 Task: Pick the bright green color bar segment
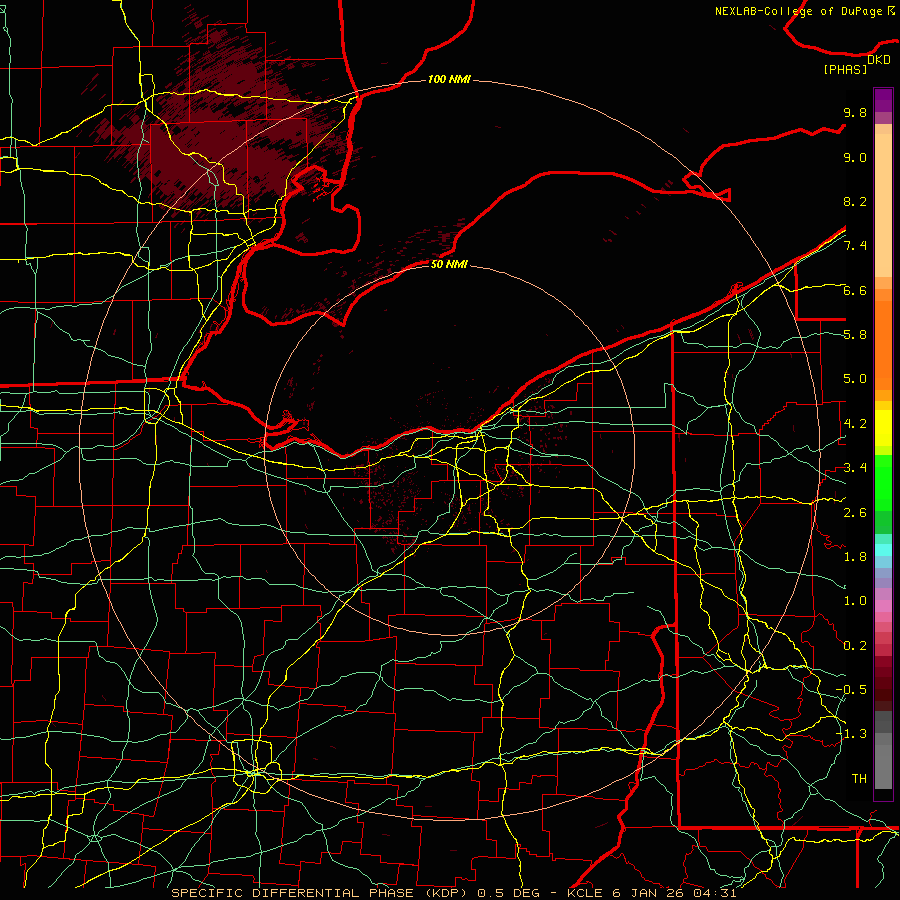point(883,483)
